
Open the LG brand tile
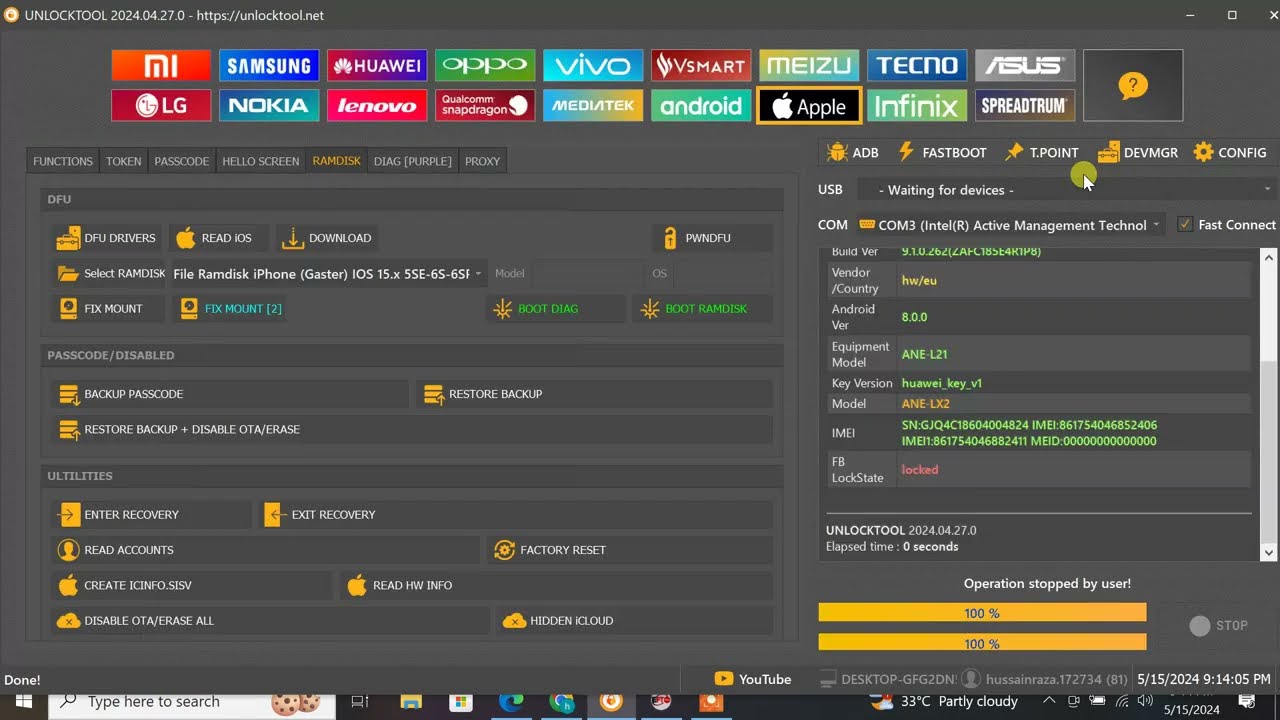tap(161, 105)
